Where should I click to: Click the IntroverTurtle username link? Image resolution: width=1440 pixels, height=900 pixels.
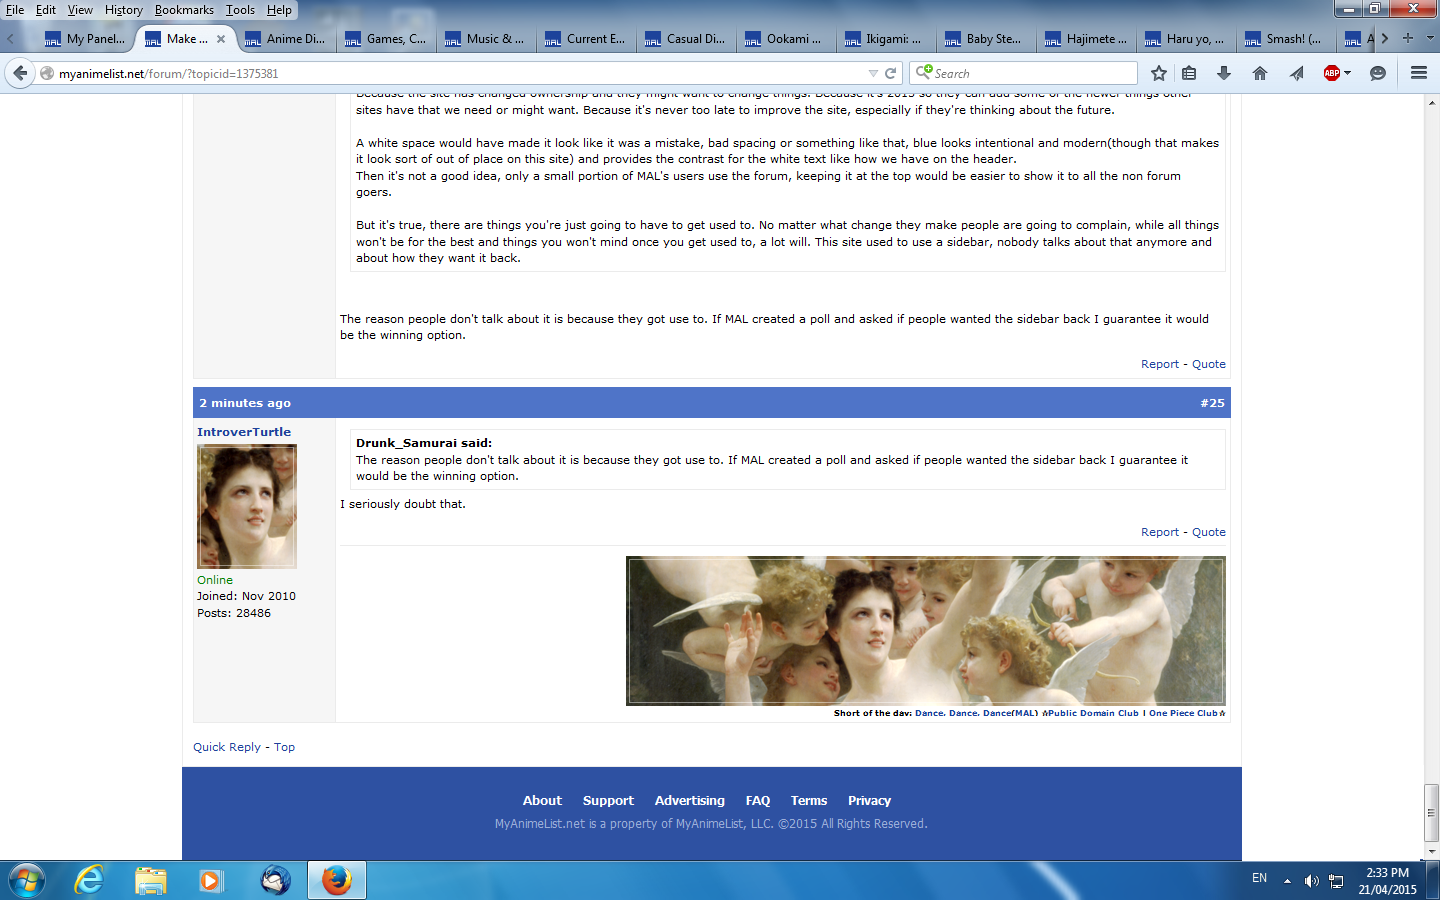point(244,432)
